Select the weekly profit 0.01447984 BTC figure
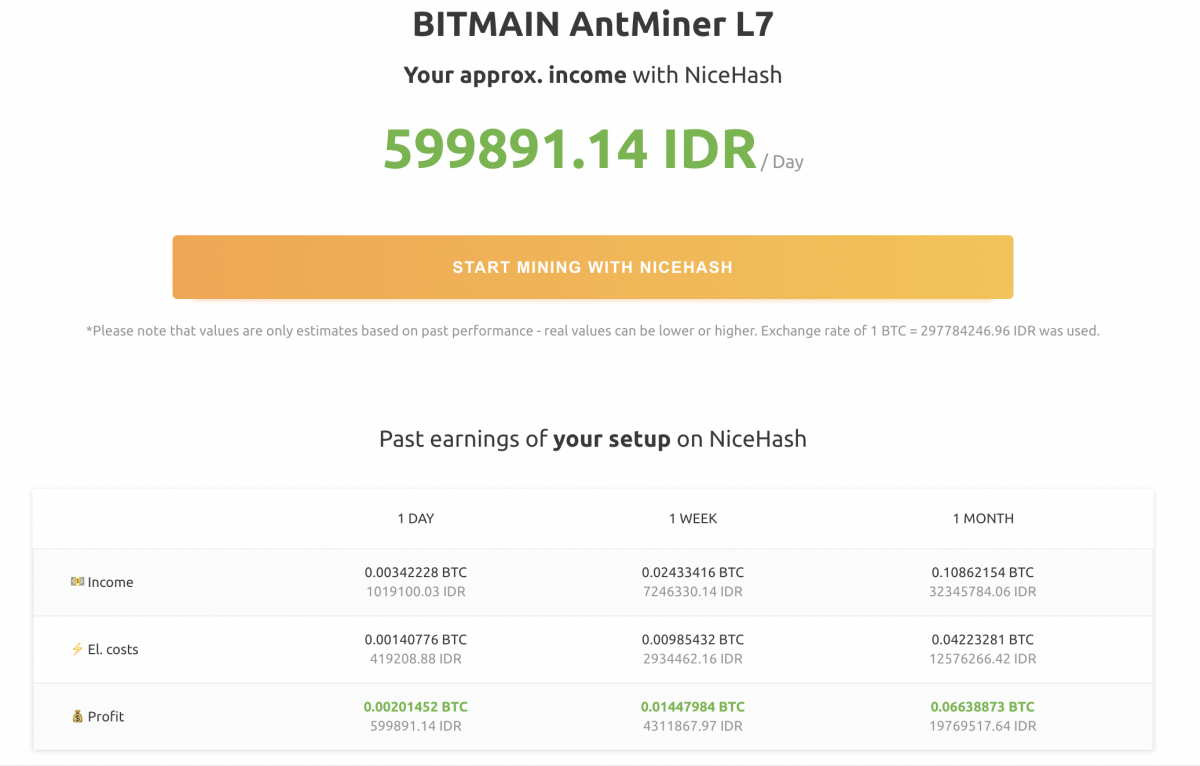The height and width of the screenshot is (766, 1200). coord(693,706)
